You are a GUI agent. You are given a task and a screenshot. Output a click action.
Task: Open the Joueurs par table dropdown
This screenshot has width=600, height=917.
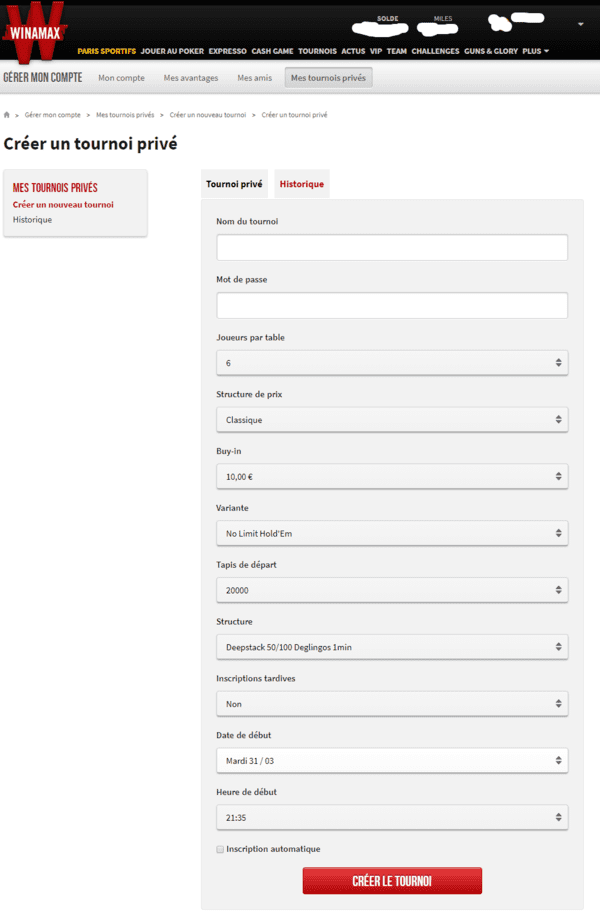tap(392, 363)
